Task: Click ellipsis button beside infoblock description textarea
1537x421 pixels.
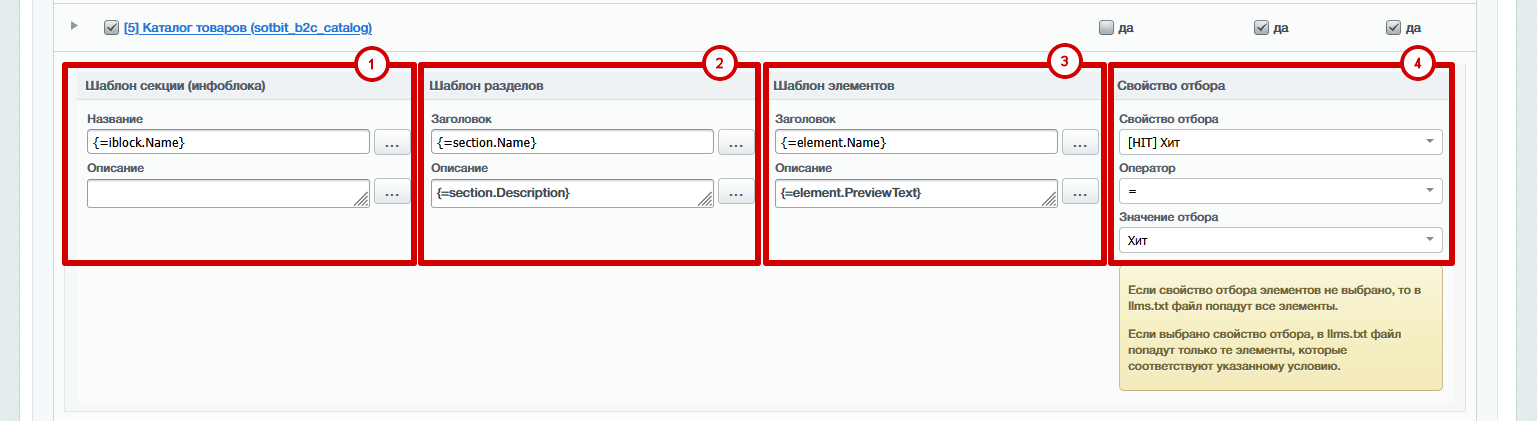Action: click(x=392, y=192)
